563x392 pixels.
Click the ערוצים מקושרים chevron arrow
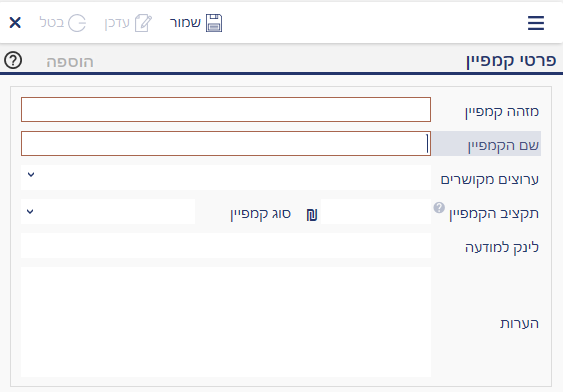point(31,175)
